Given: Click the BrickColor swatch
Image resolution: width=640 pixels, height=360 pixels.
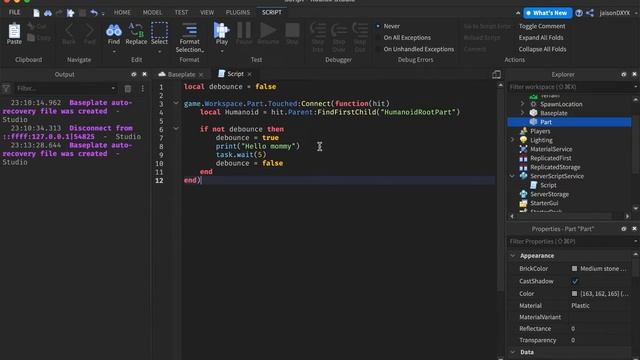Looking at the screenshot, I should click(574, 269).
